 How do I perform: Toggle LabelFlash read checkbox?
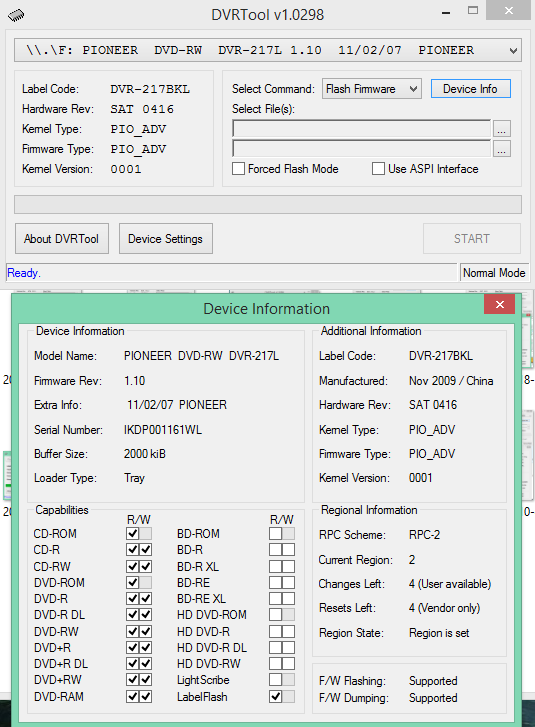click(275, 696)
